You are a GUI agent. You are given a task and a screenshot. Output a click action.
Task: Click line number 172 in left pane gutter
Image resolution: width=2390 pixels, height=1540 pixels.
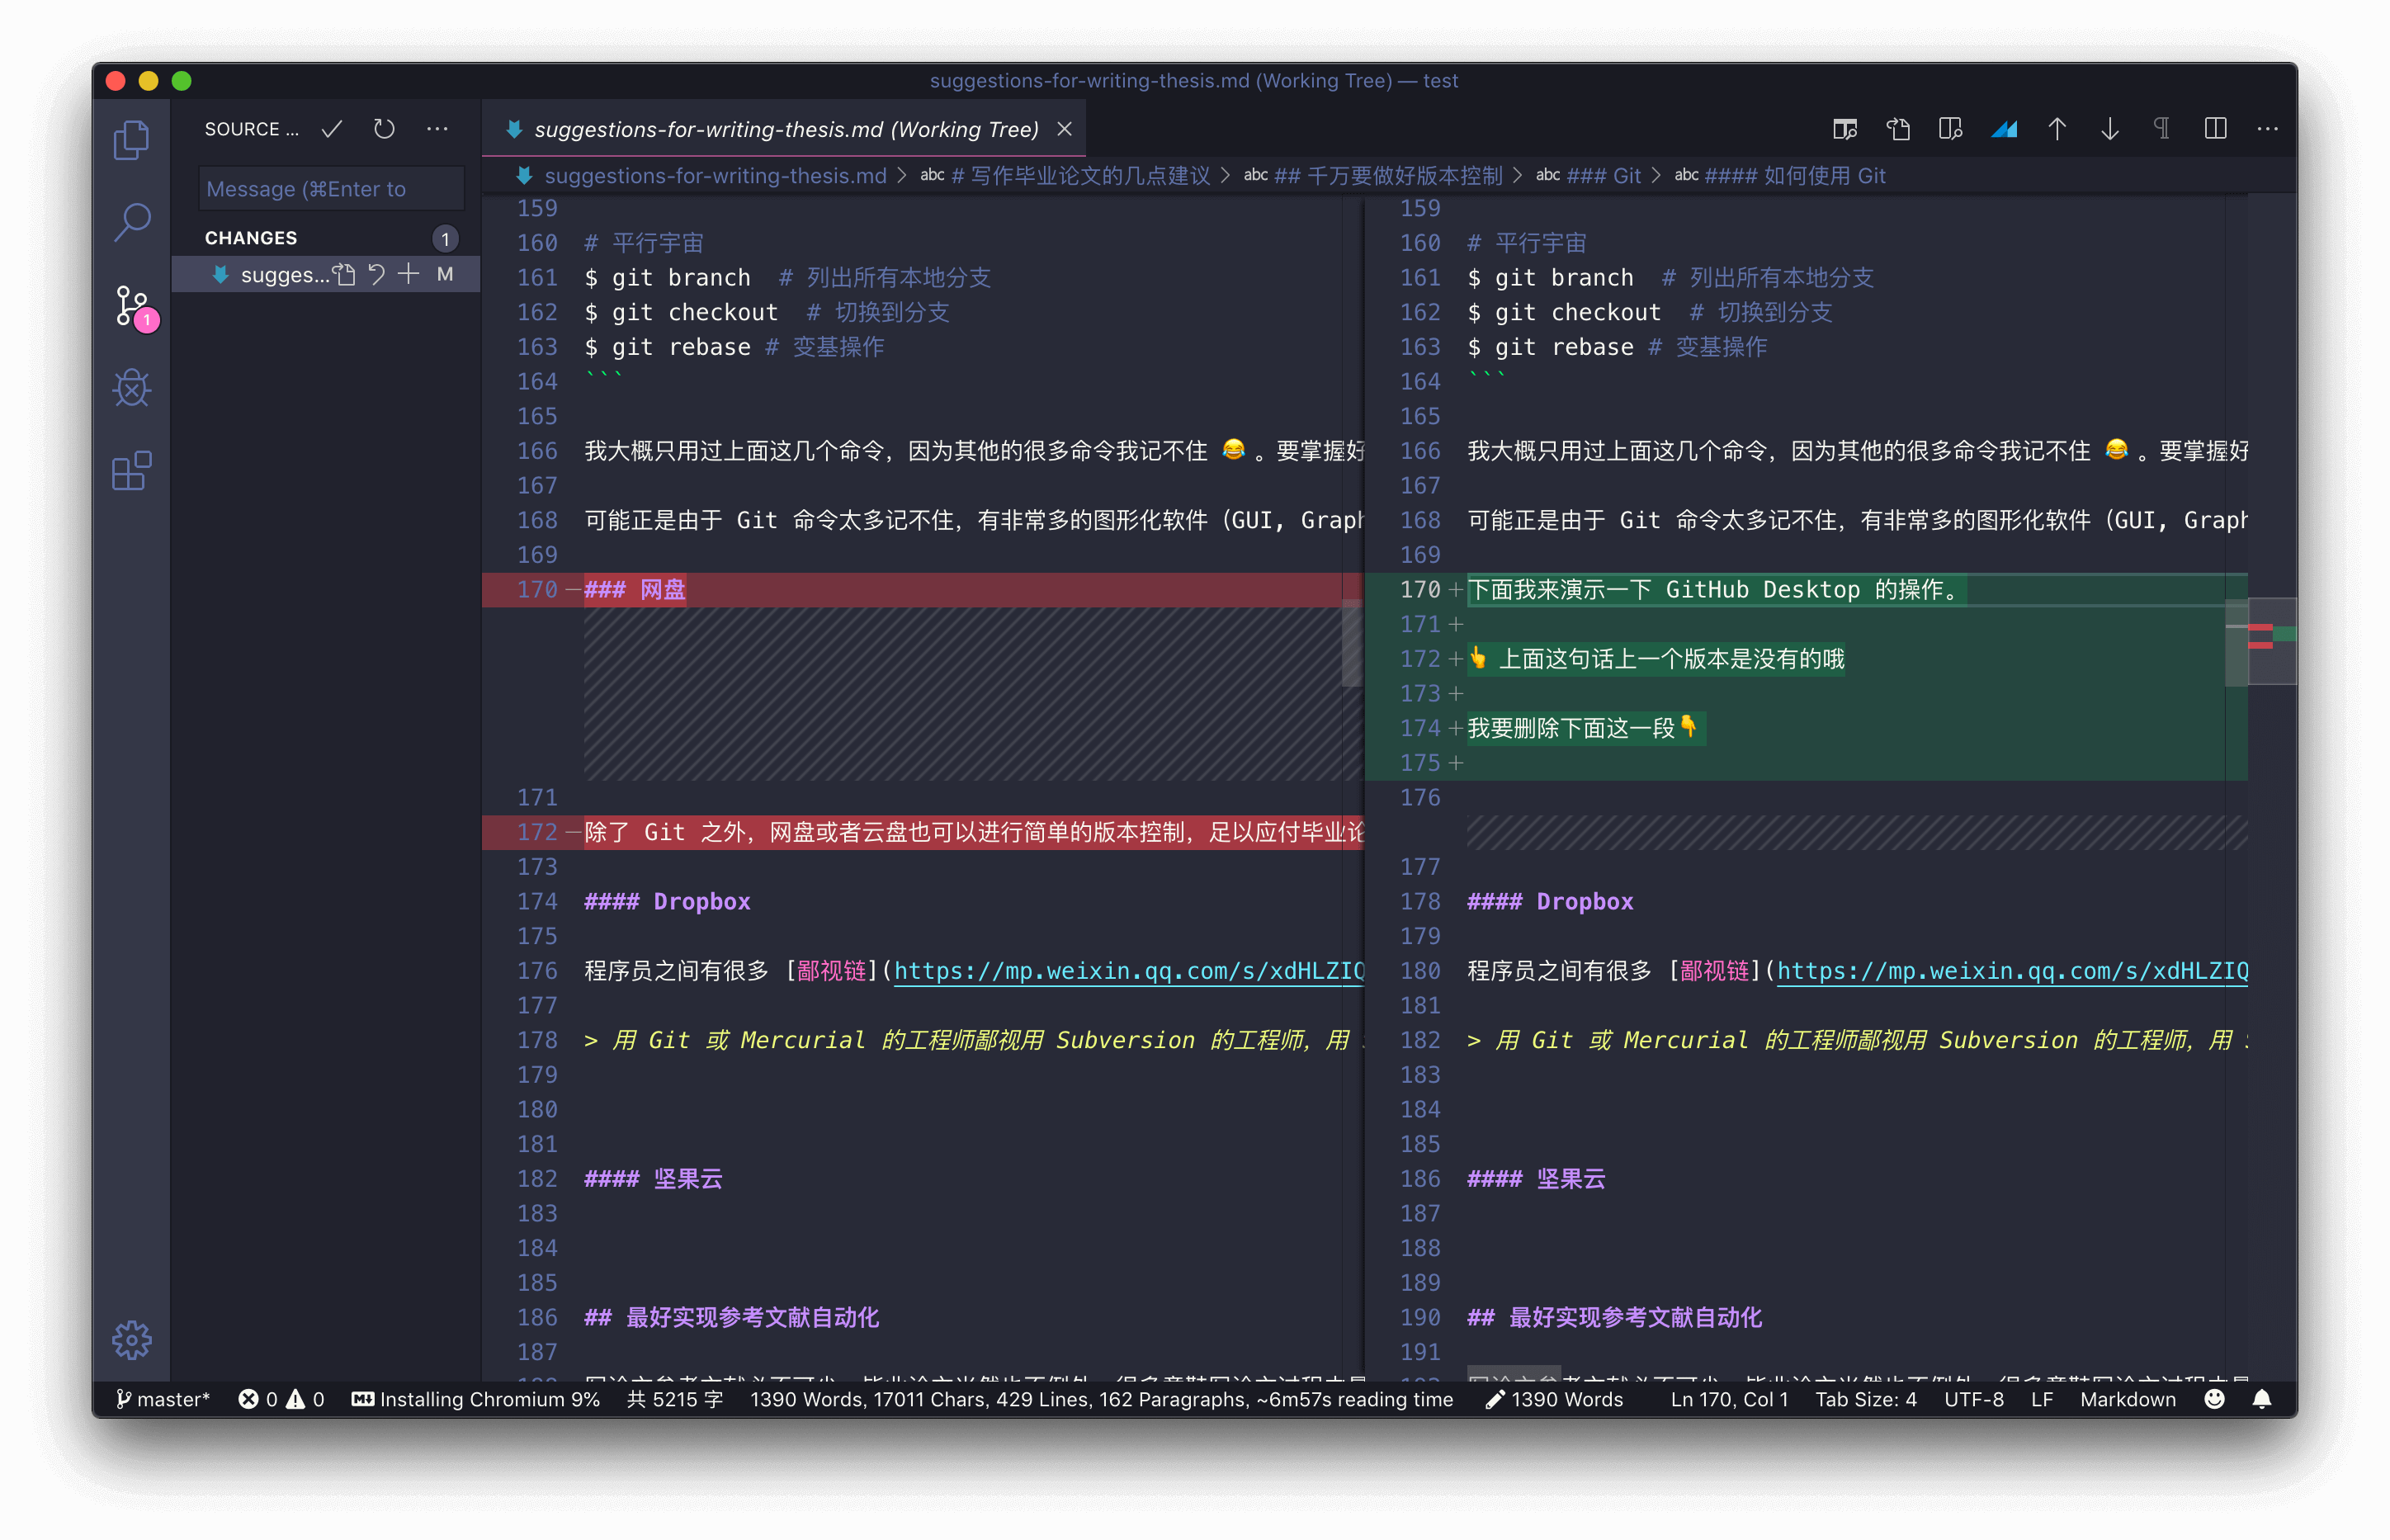point(537,832)
